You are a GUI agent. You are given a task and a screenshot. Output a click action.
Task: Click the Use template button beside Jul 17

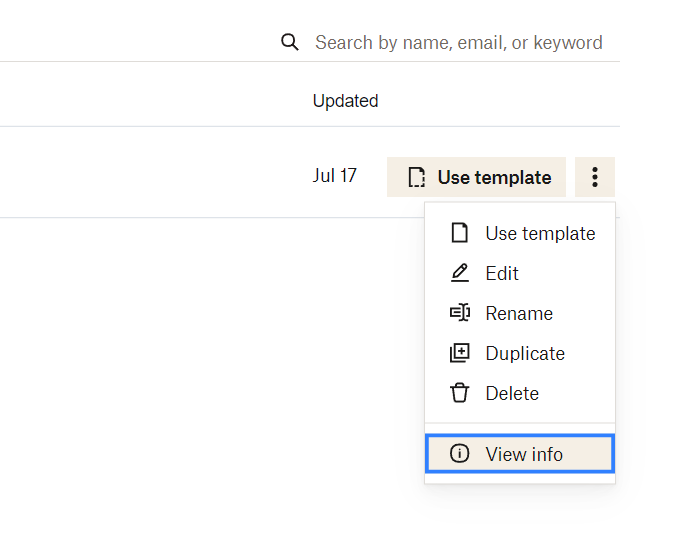click(x=476, y=177)
